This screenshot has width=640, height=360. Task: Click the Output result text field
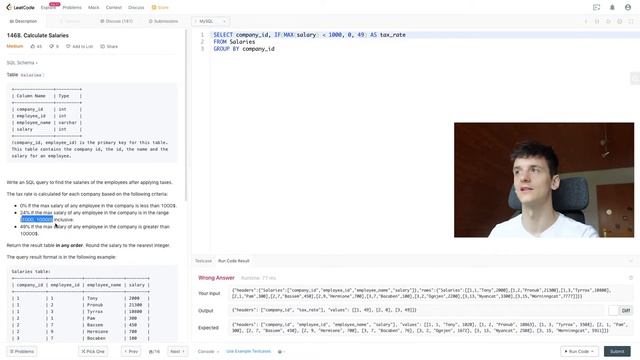pyautogui.click(x=416, y=310)
